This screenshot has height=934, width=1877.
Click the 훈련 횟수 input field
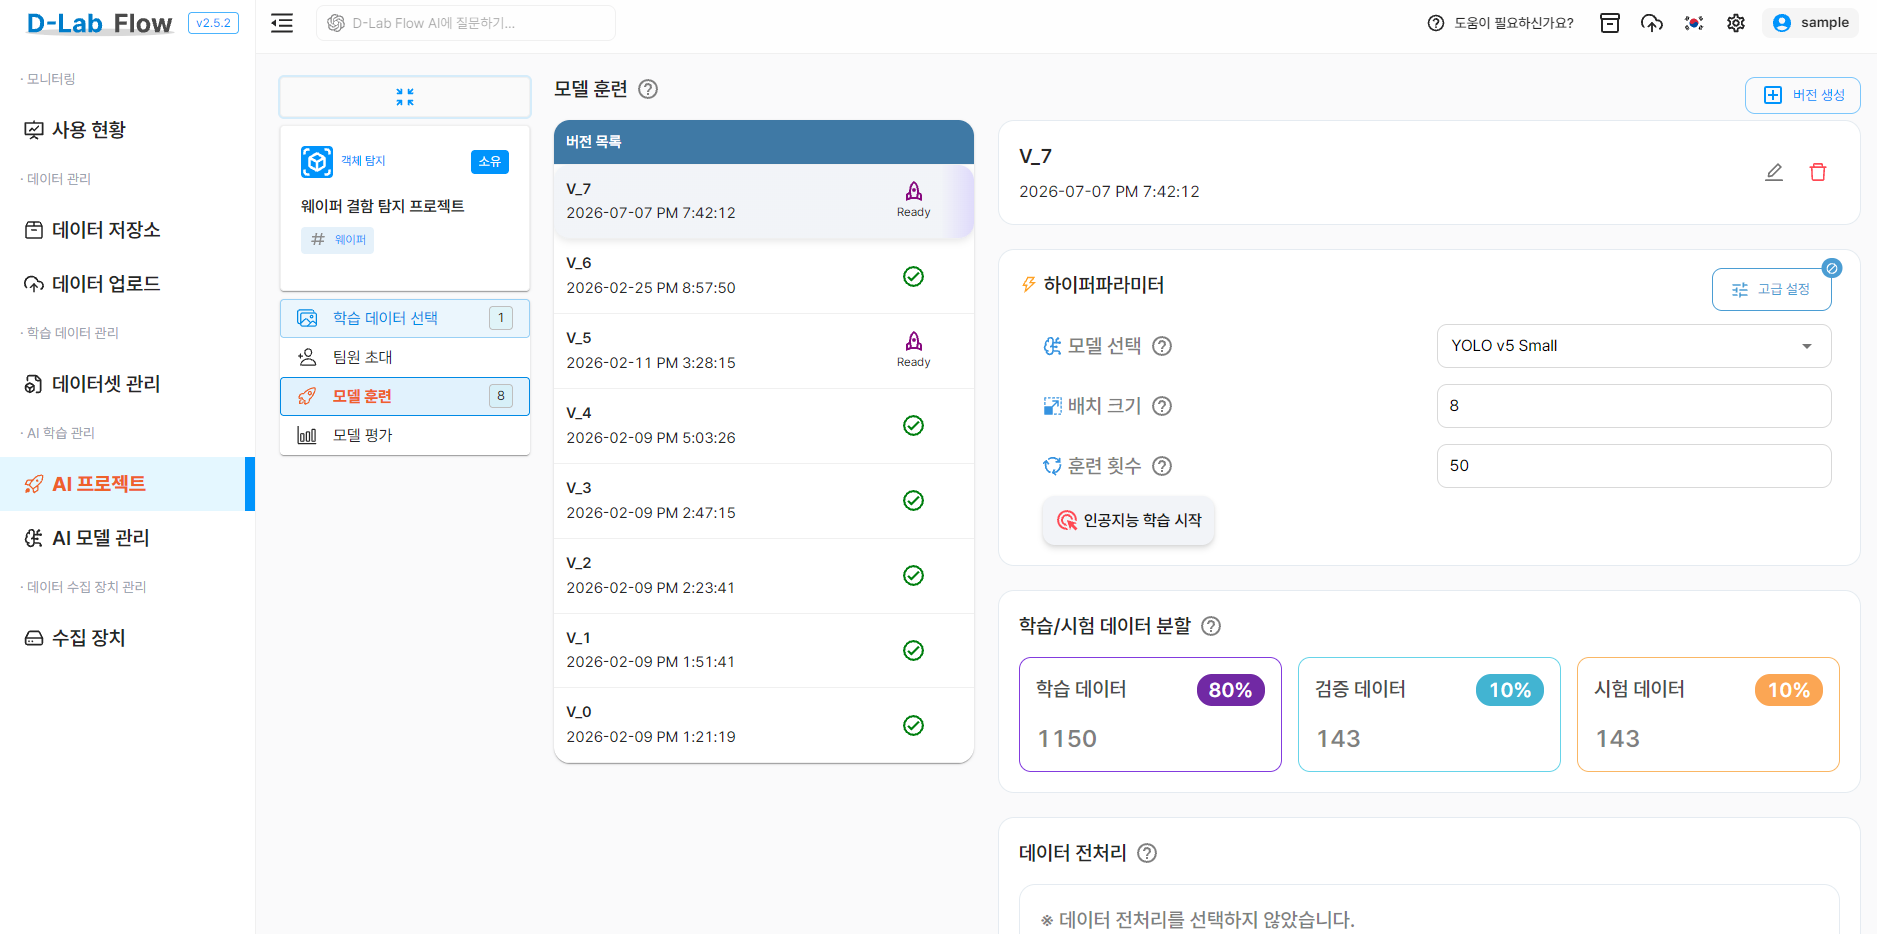(x=1634, y=466)
